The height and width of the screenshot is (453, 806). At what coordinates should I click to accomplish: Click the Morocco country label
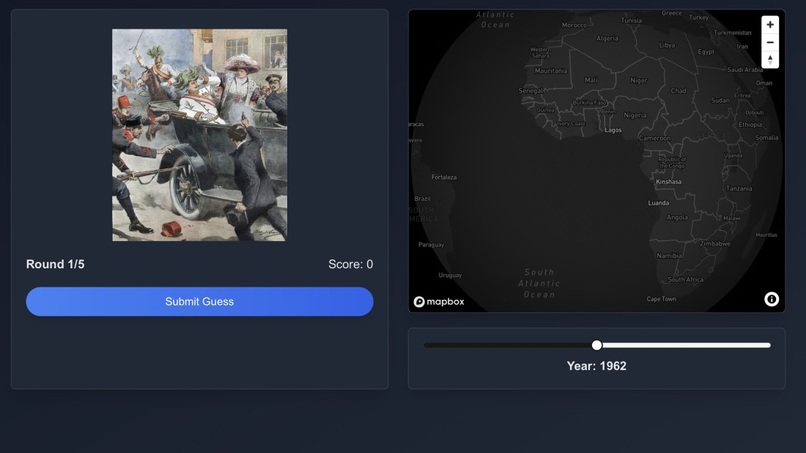pos(574,25)
